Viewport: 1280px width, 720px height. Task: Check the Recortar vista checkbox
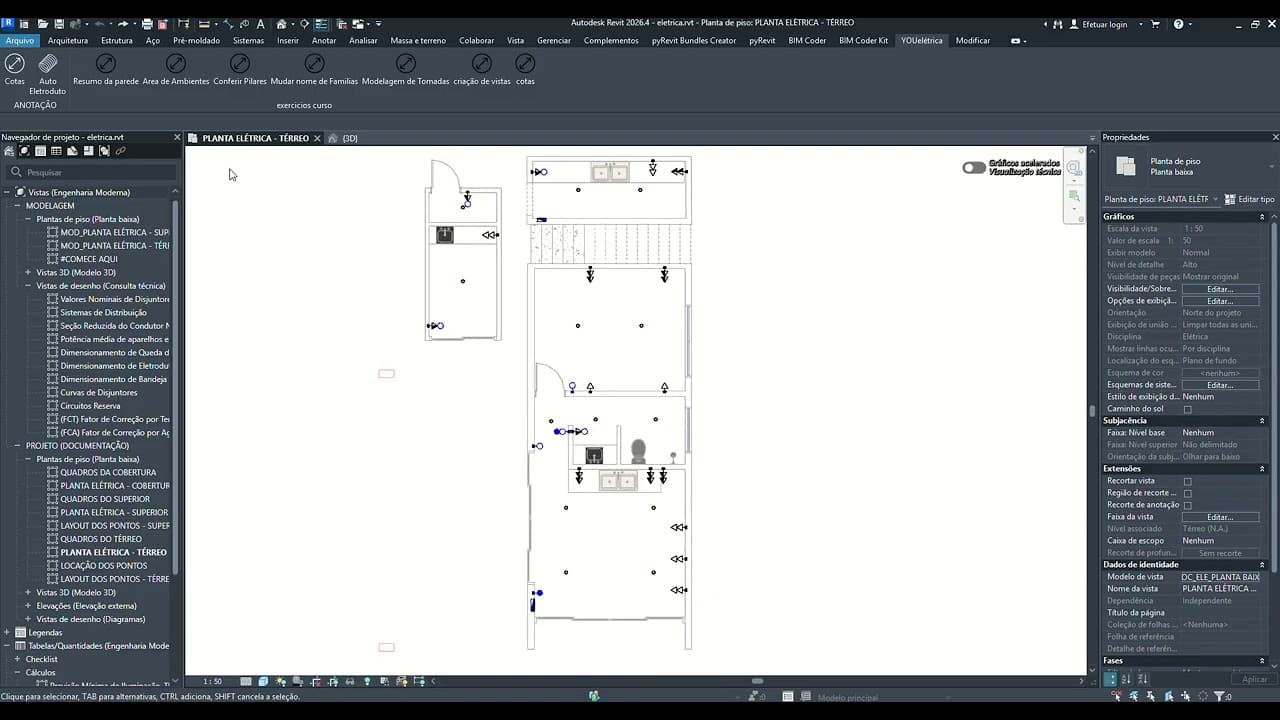click(x=1187, y=481)
